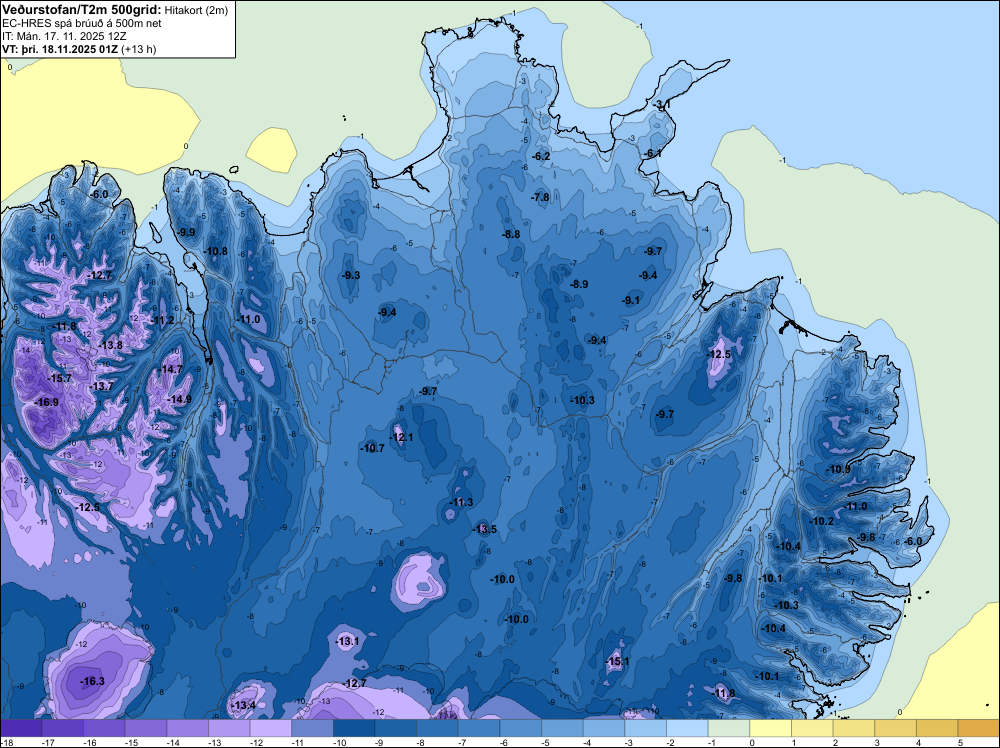The image size is (1000, 748).
Task: Click the -9.1 temperature label
Action: pyautogui.click(x=632, y=300)
